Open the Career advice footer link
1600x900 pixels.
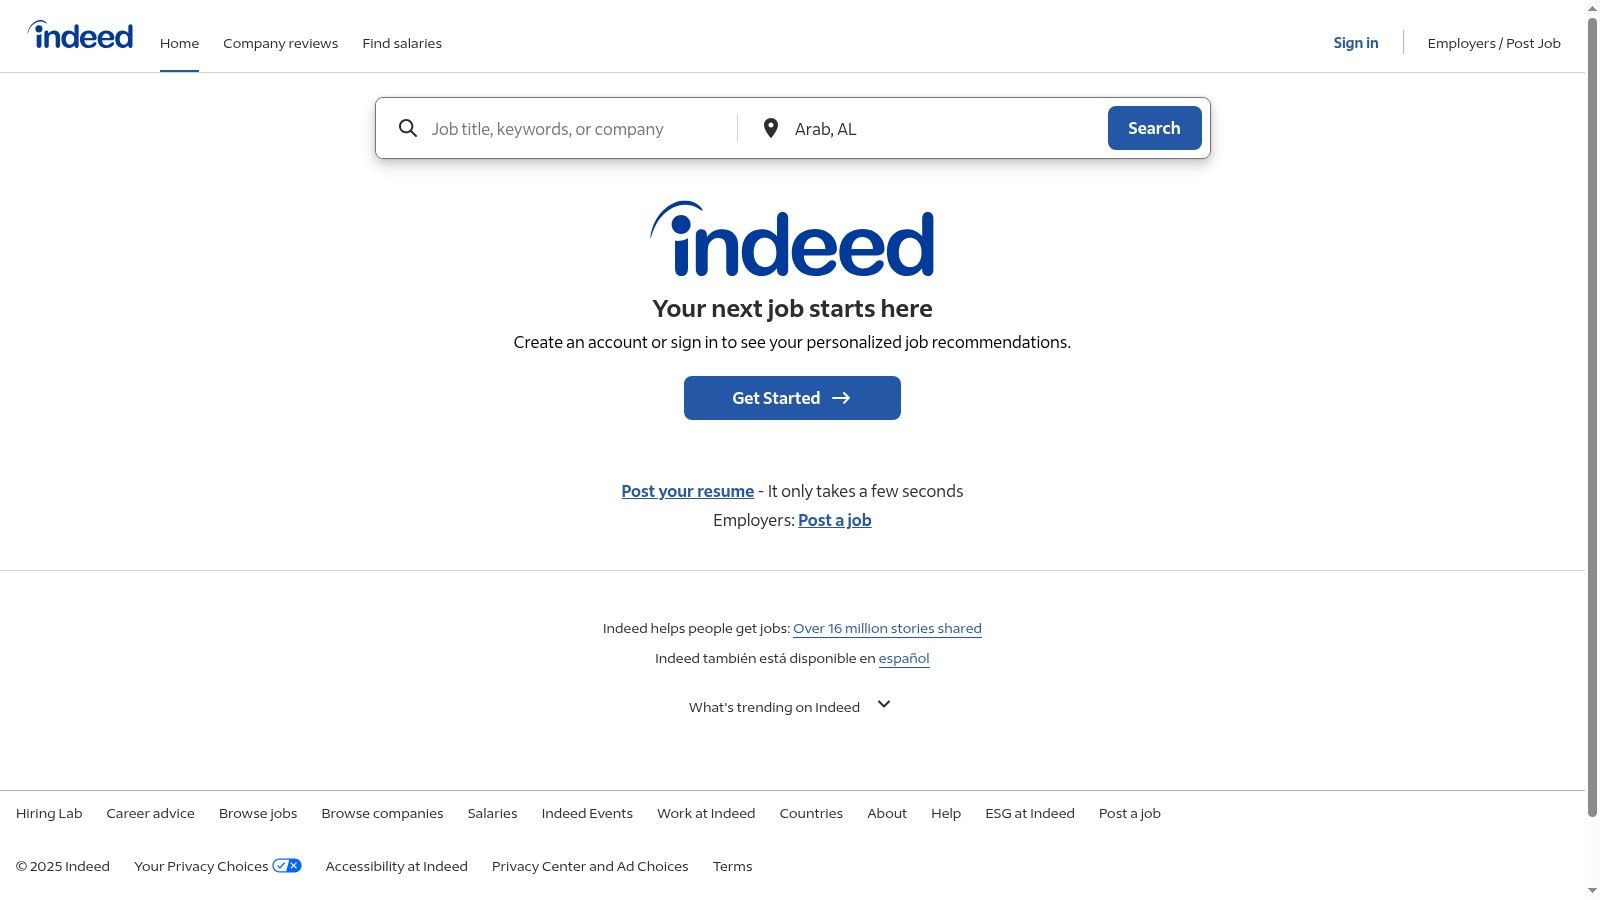tap(150, 813)
